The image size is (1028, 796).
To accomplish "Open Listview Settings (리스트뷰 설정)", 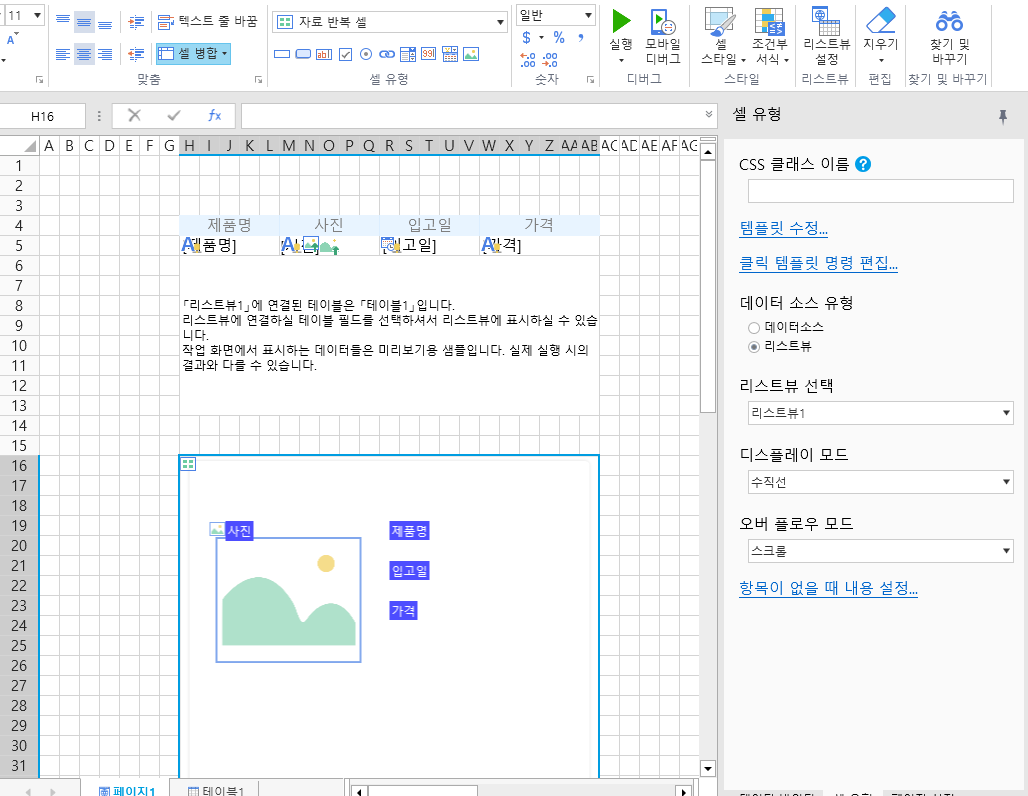I will pyautogui.click(x=825, y=22).
